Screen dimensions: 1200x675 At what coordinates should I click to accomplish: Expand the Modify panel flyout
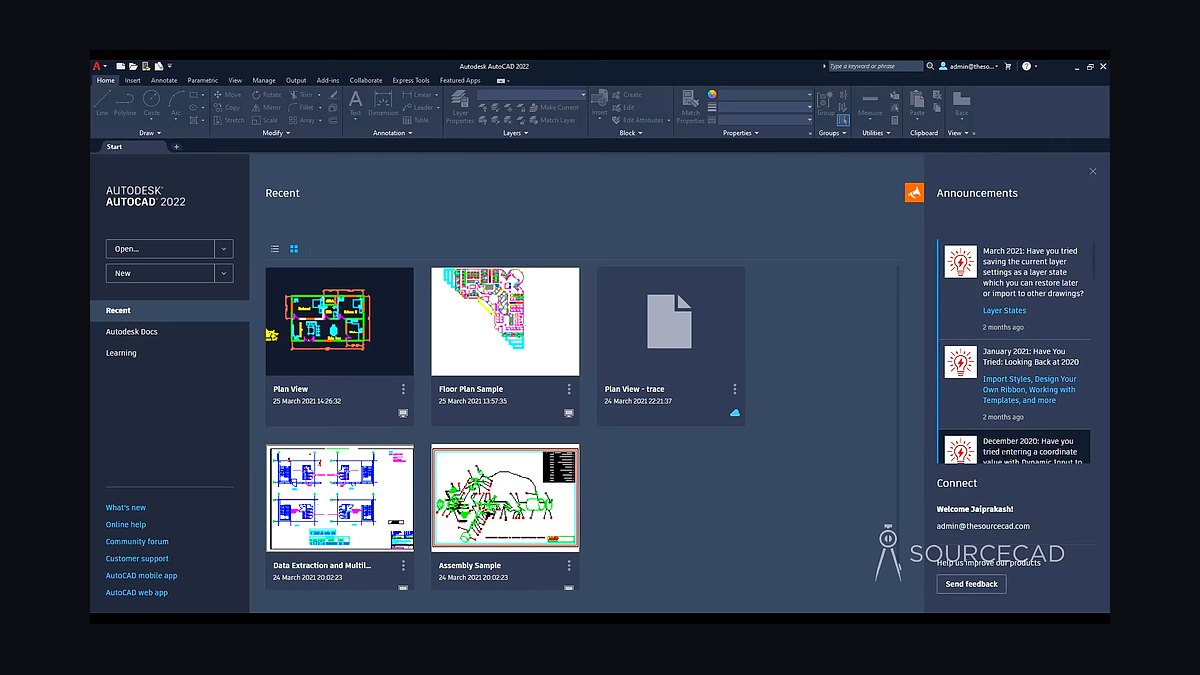276,133
